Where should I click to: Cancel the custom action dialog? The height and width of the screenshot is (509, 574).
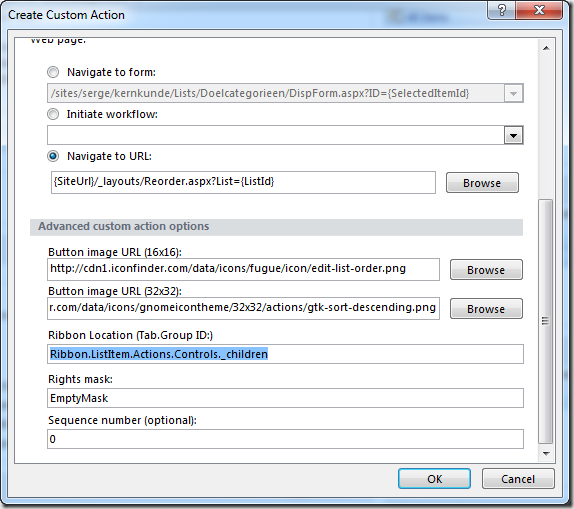click(518, 479)
